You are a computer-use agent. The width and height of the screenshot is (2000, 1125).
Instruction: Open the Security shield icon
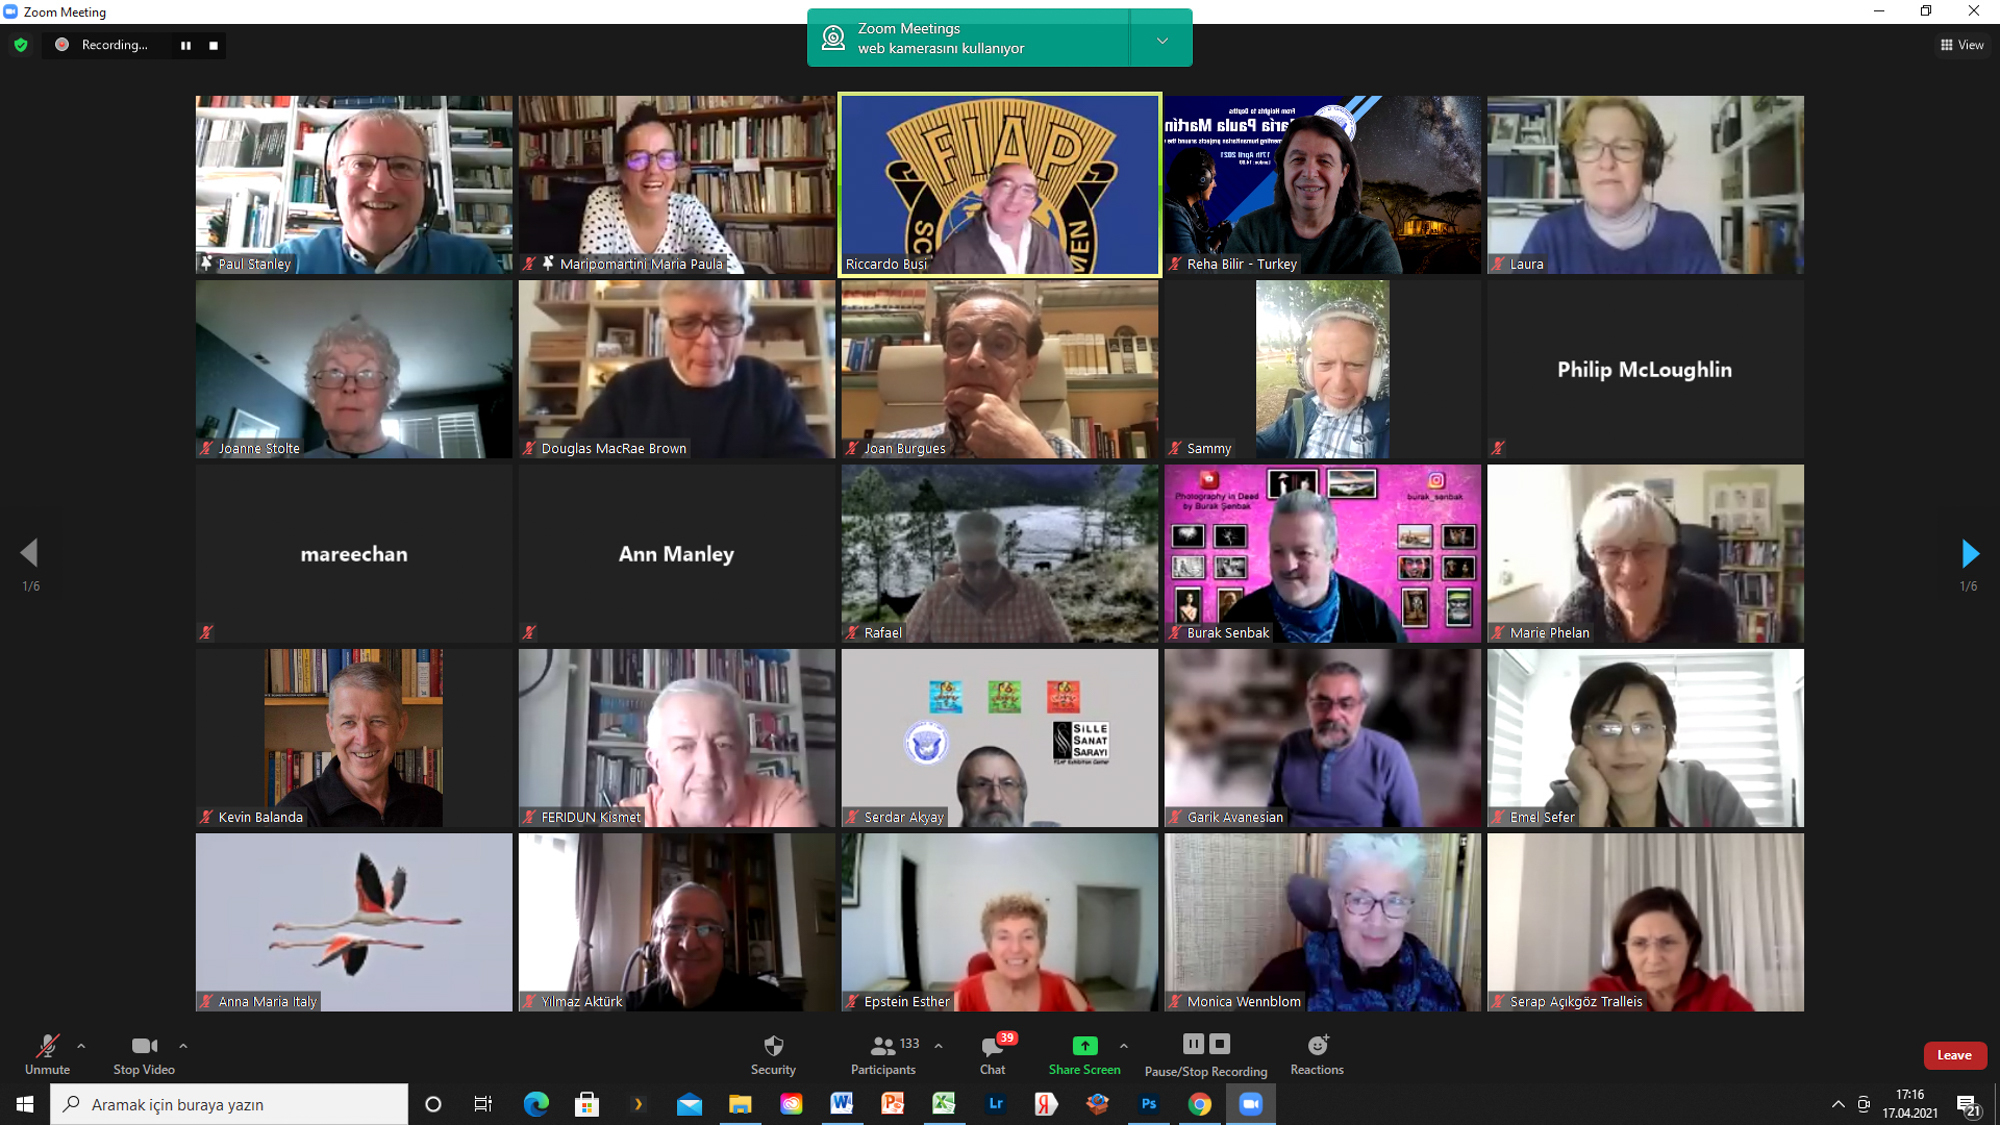coord(773,1047)
